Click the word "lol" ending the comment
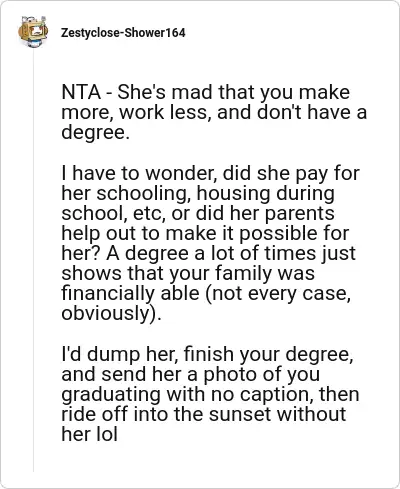This screenshot has height=489, width=400. (106, 434)
